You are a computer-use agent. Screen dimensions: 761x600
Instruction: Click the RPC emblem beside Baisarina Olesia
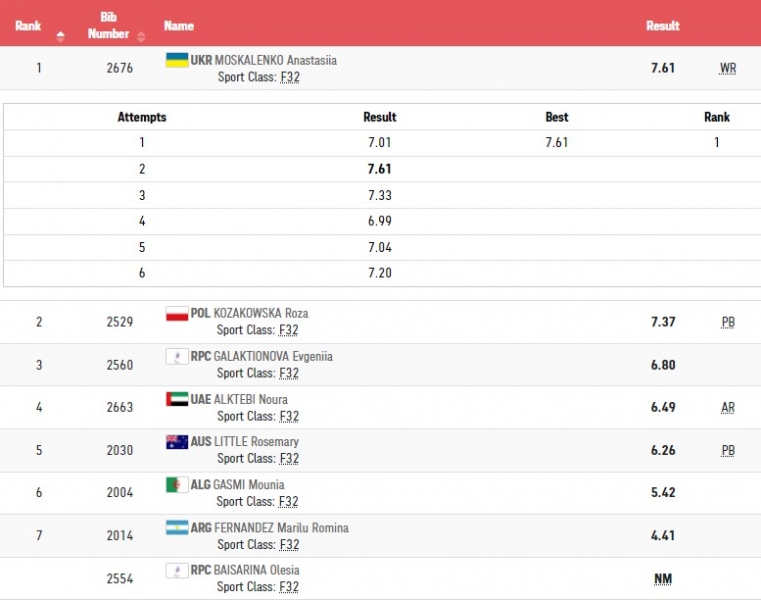[176, 570]
